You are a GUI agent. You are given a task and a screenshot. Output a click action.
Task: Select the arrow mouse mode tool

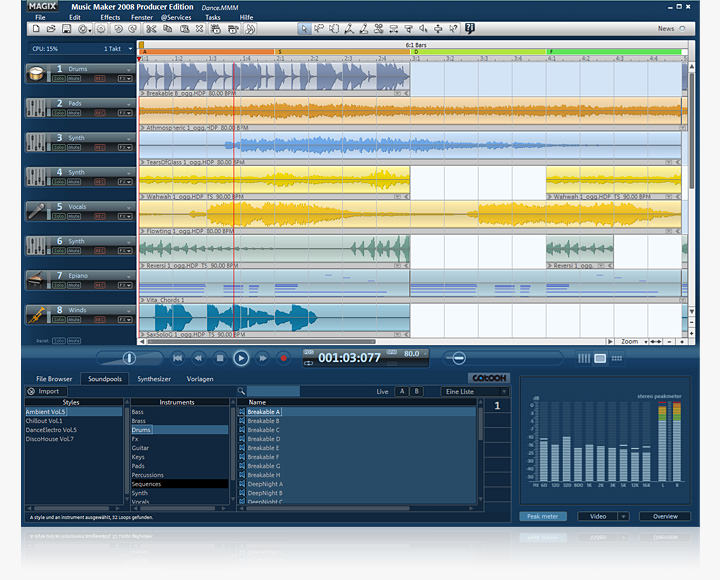click(304, 29)
